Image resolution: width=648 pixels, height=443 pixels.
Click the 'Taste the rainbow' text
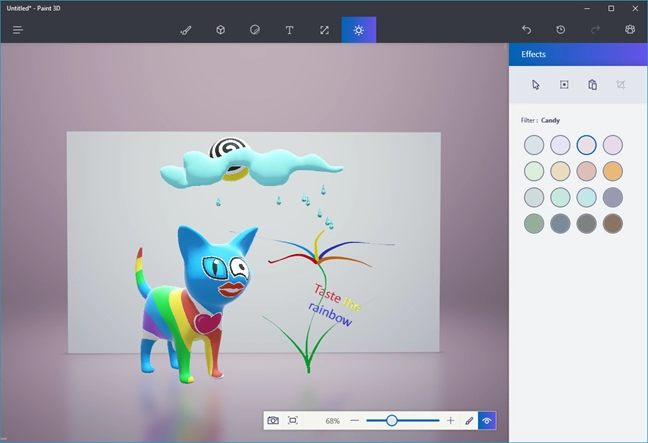pos(336,305)
